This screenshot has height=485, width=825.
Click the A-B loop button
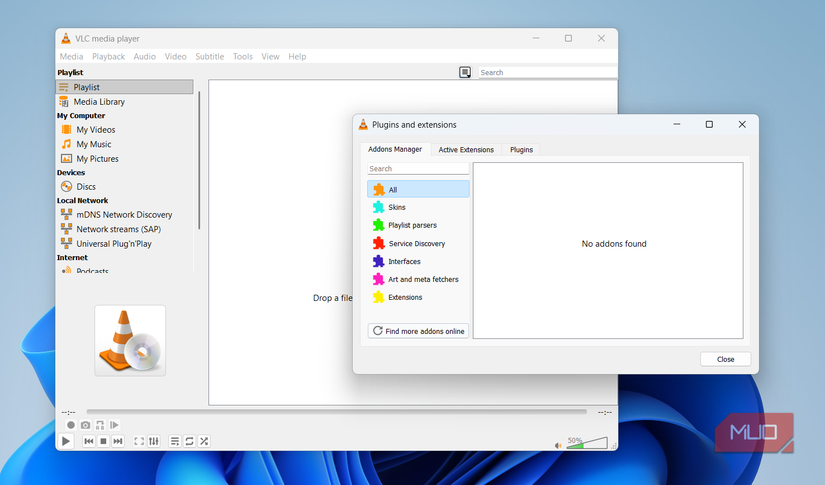coord(100,425)
